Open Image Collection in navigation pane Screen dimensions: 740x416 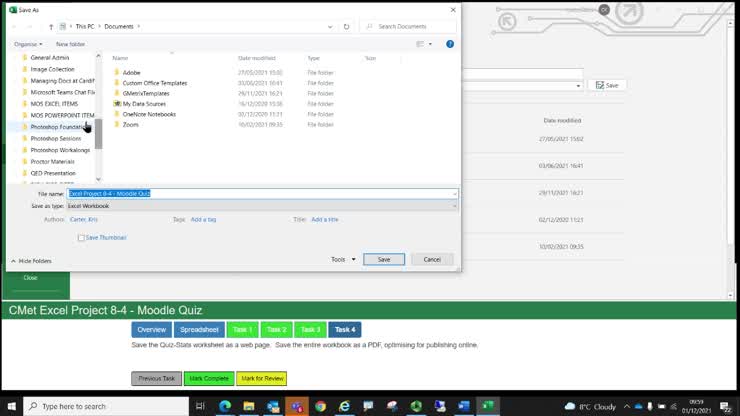pos(52,69)
